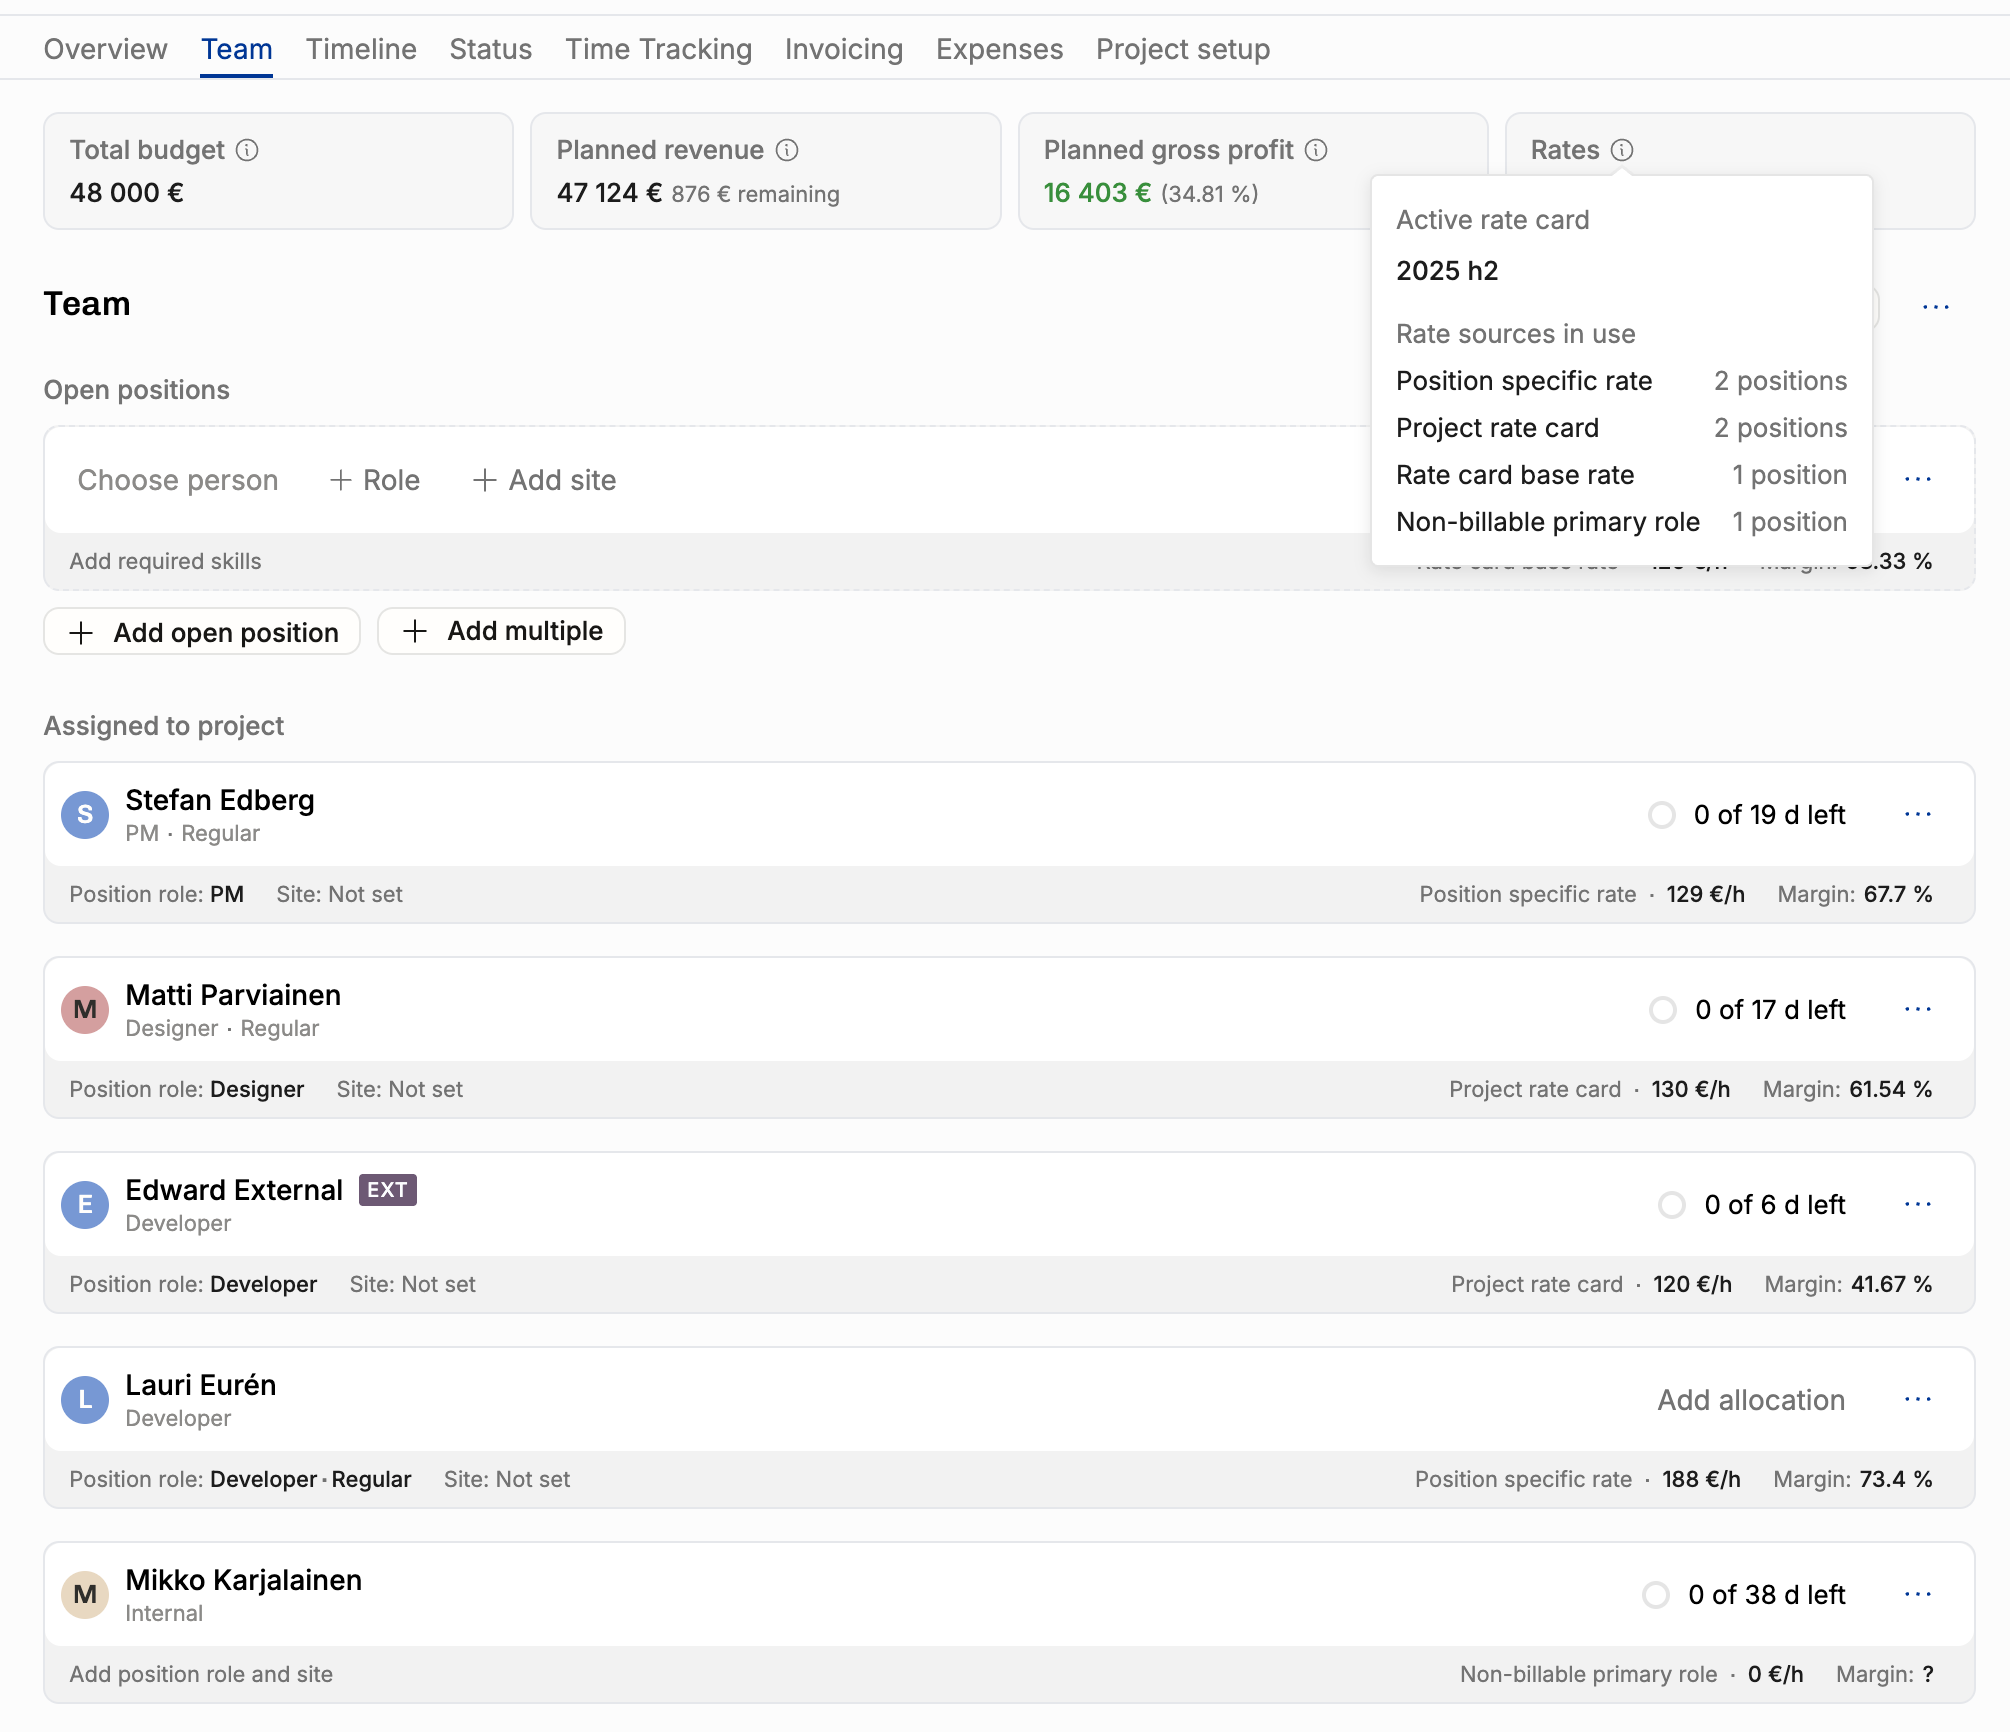Click Edward External's 120 €/h rate

tap(1692, 1284)
